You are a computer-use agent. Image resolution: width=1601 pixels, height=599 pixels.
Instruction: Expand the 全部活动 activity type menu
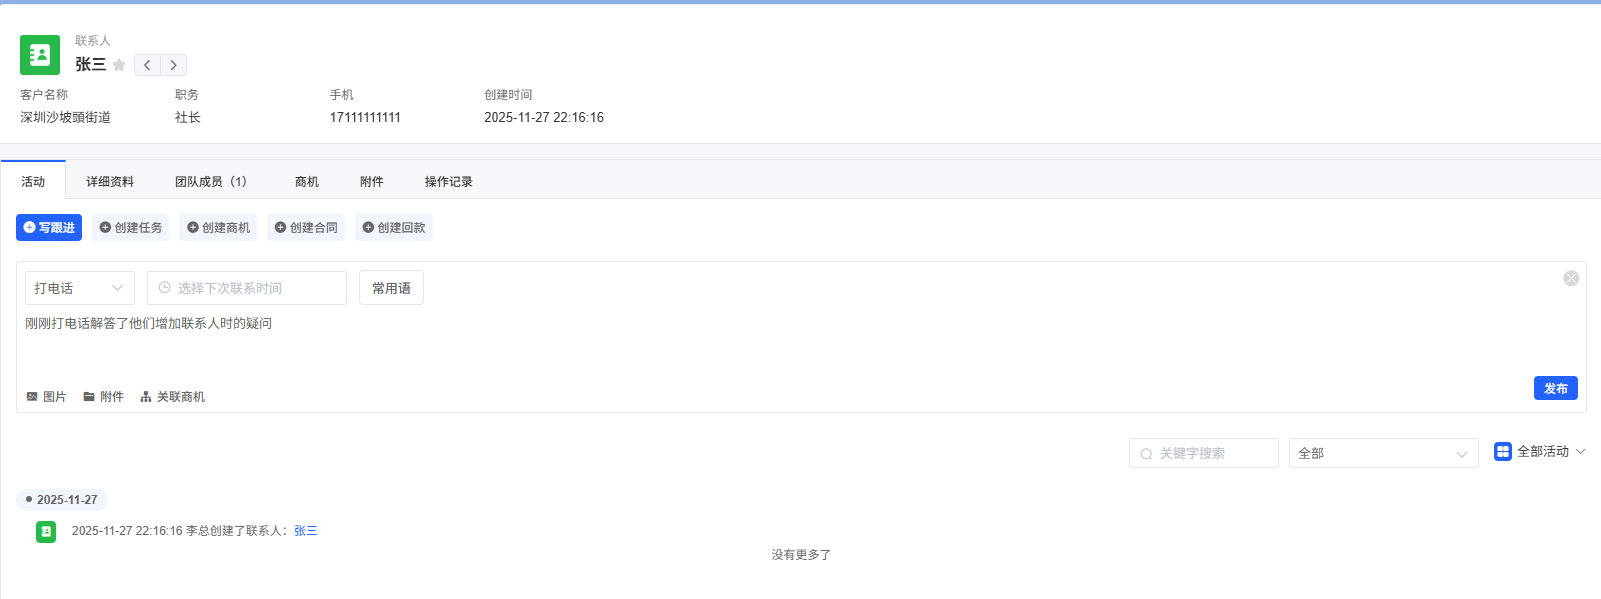[x=1540, y=452]
